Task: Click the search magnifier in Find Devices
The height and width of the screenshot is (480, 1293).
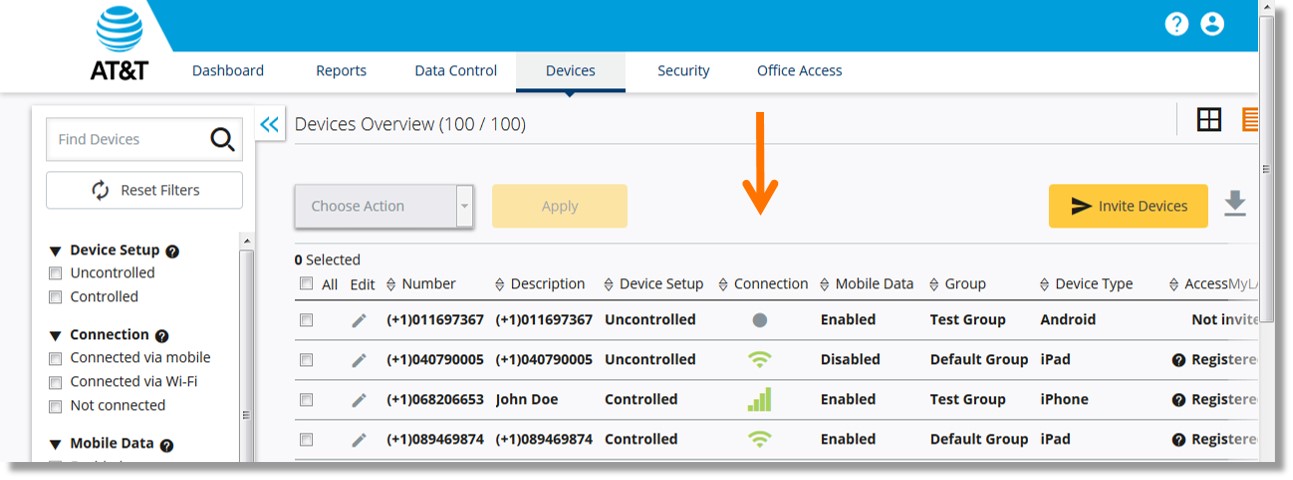Action: 222,139
